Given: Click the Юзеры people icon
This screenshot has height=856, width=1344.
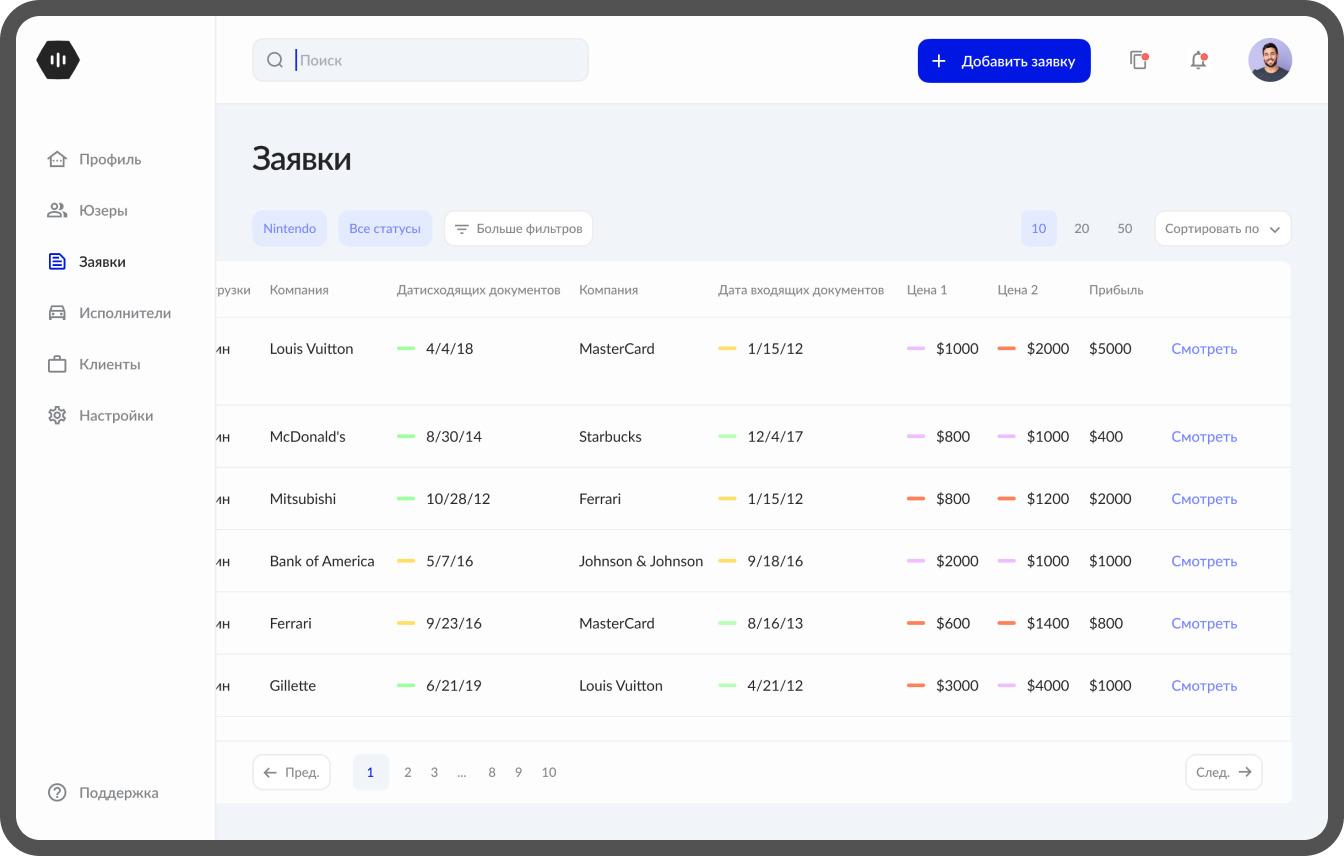Looking at the screenshot, I should [57, 210].
